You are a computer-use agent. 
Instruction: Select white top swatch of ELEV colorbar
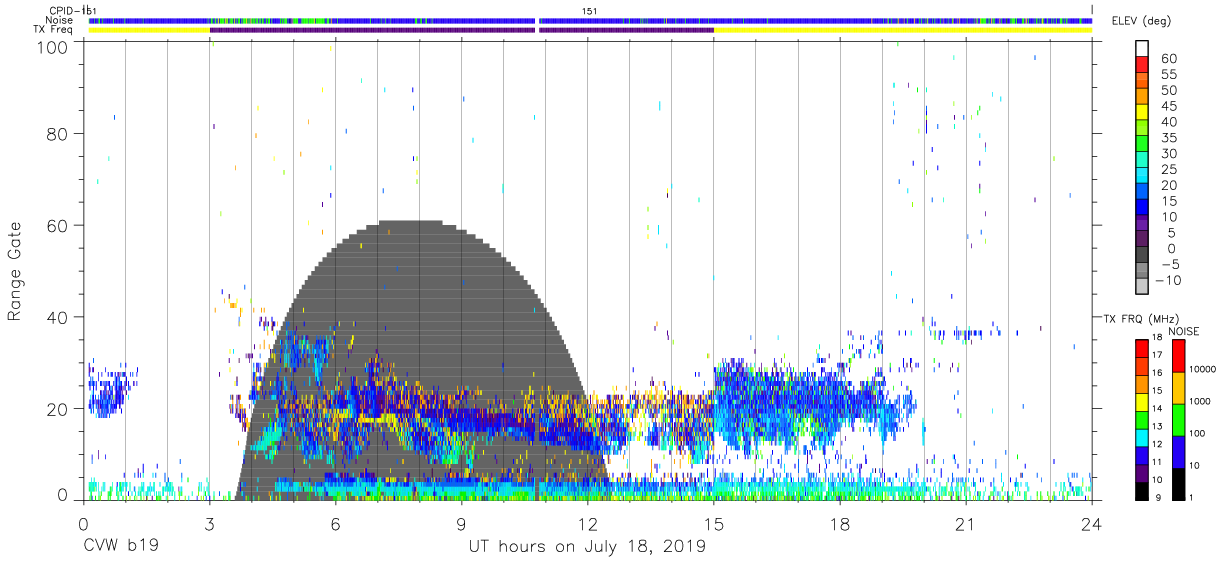(x=1142, y=48)
